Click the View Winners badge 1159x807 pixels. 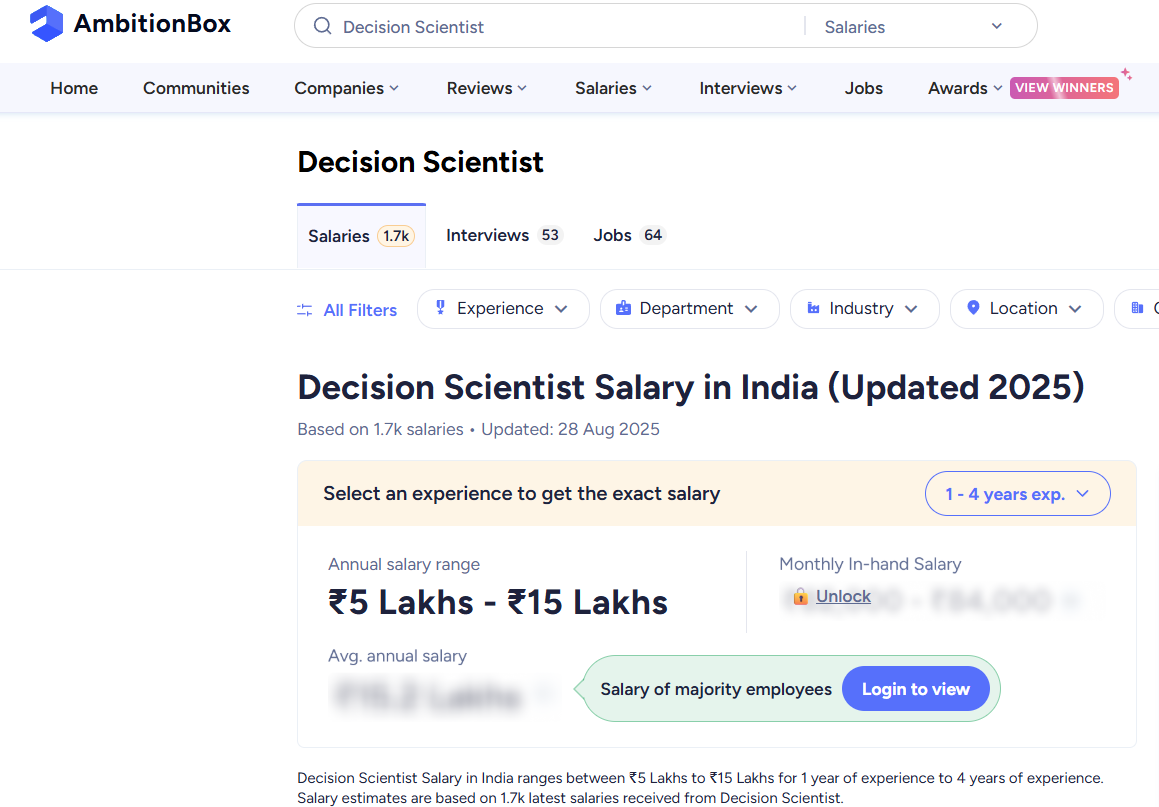(1064, 87)
